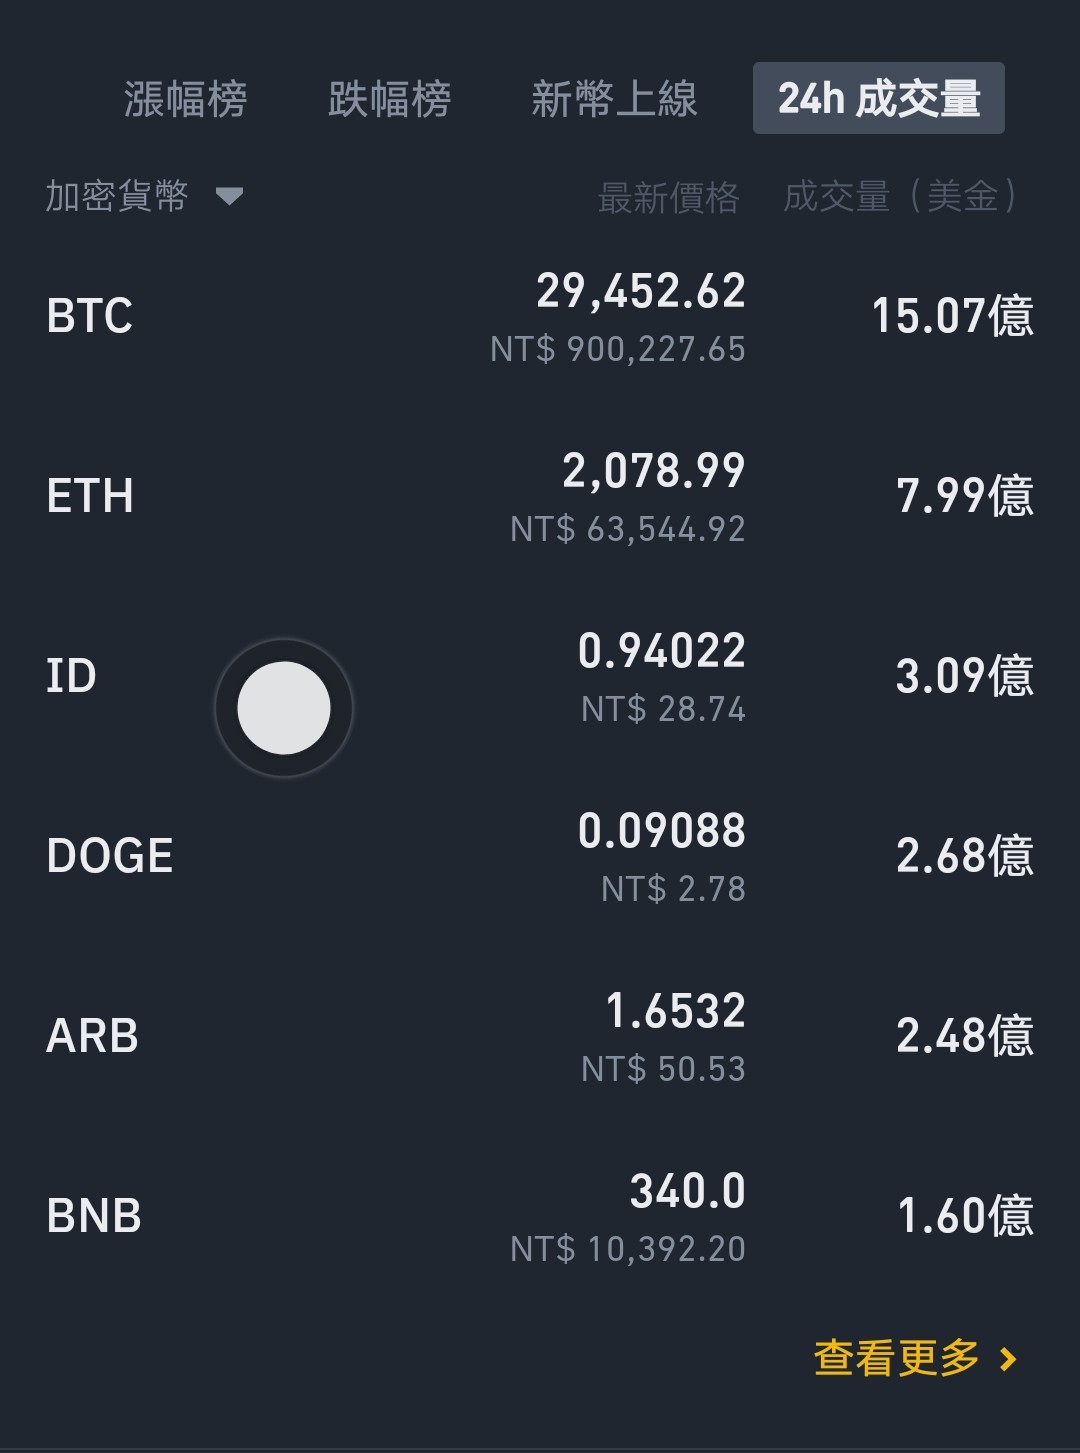Open the ETH coin row
Screen dimensions: 1080x1453
(x=540, y=497)
